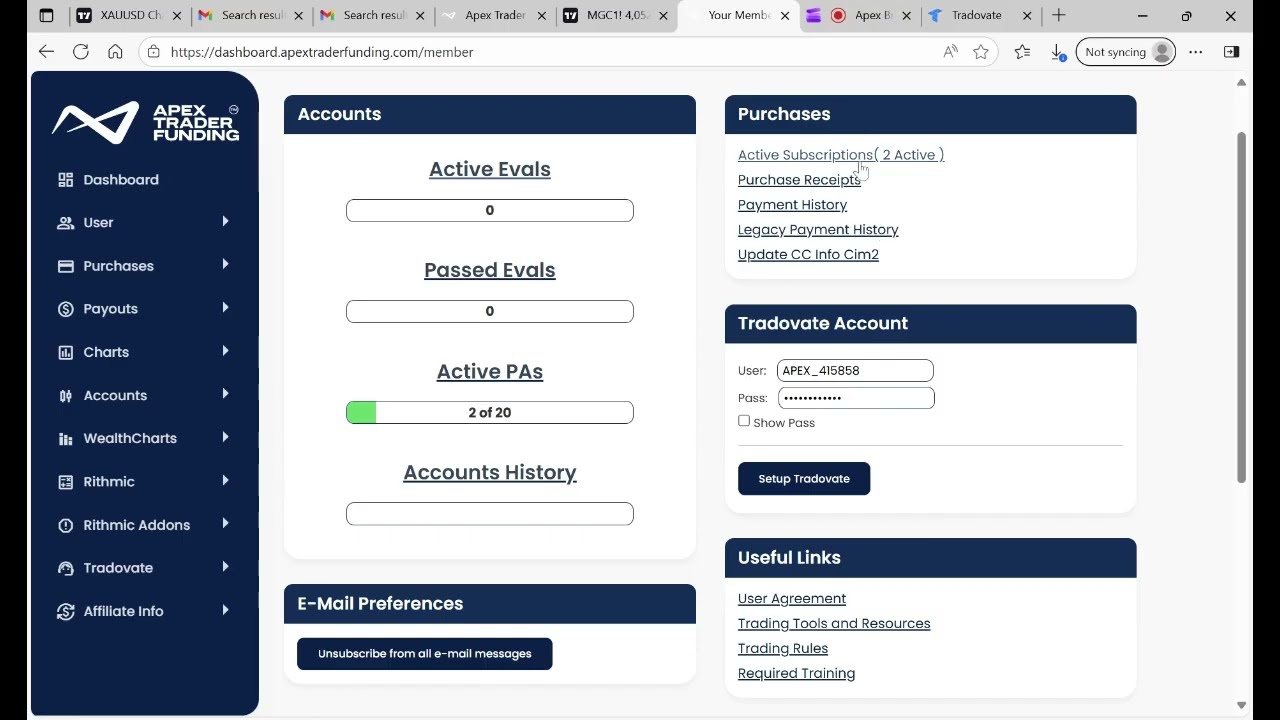Open the User Agreement link
Screen dimensions: 1280x720
792,599
